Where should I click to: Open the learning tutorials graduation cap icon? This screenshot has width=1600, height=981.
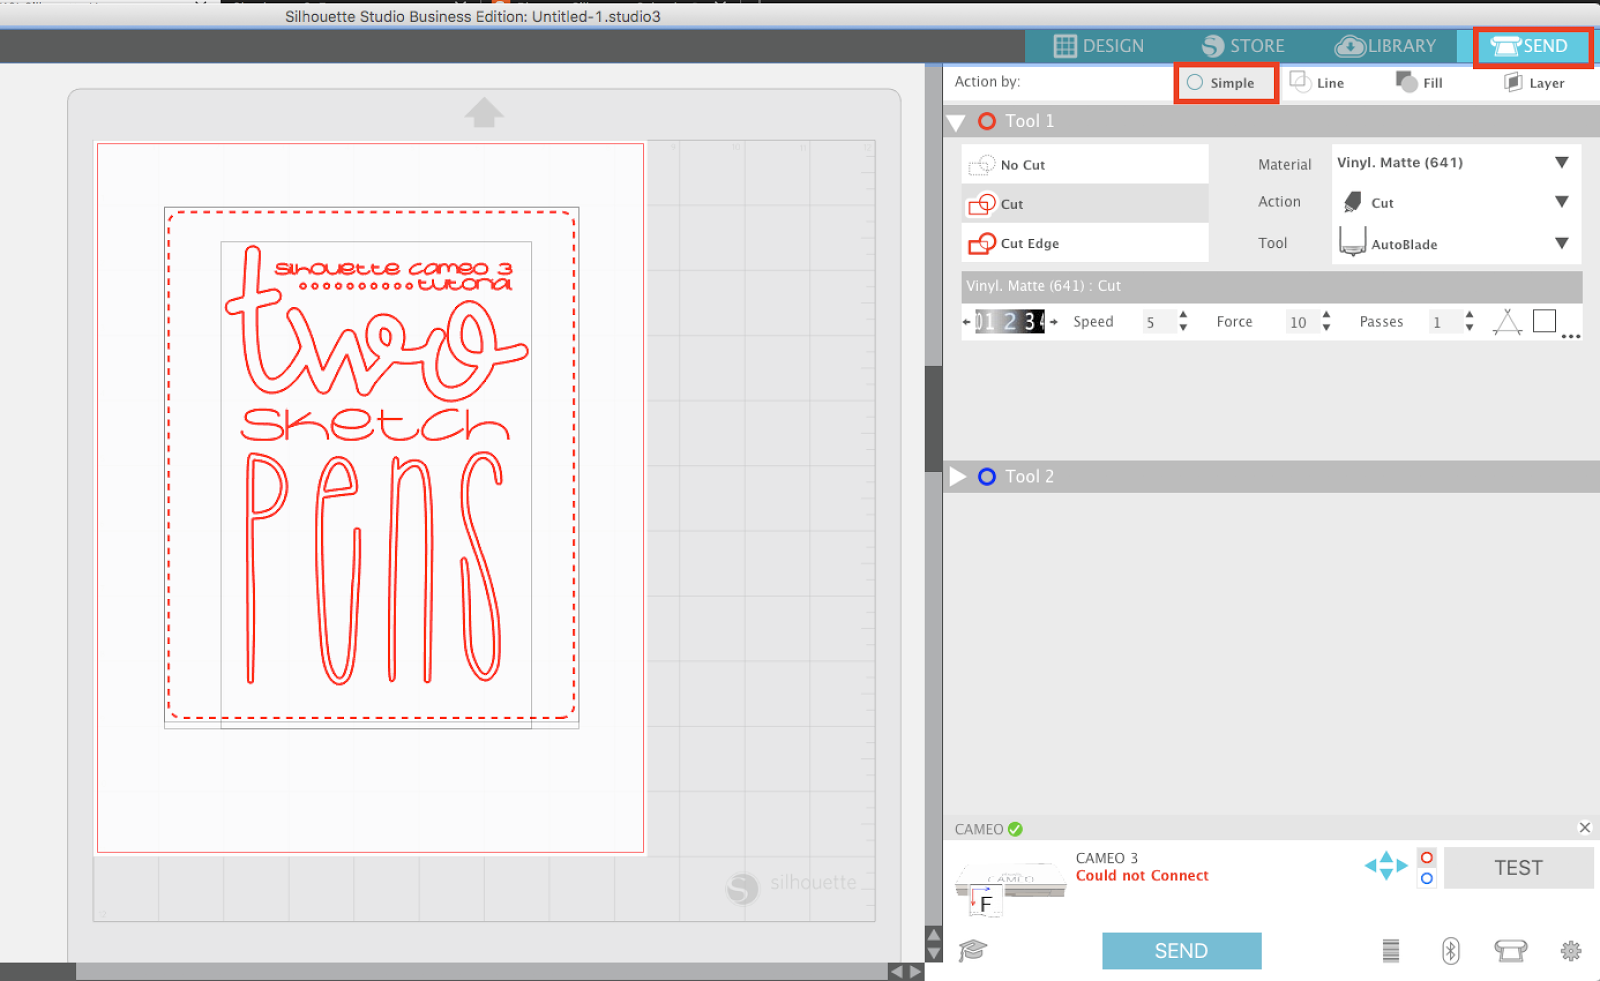tap(972, 951)
